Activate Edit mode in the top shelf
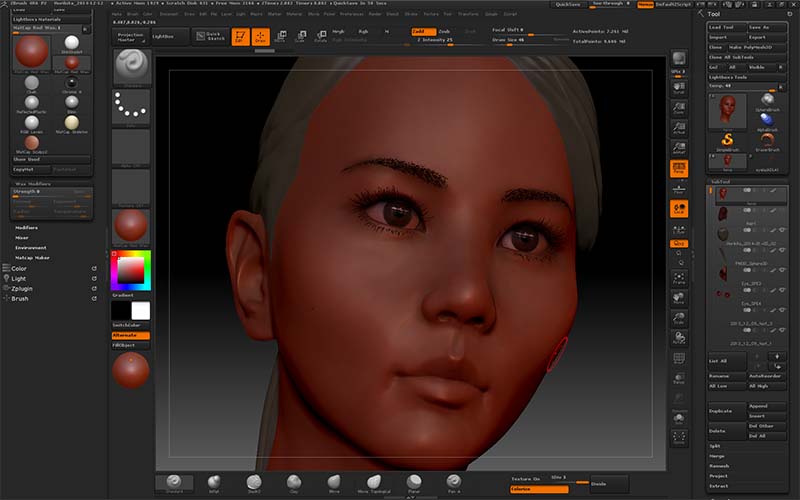The height and width of the screenshot is (500, 800). tap(240, 37)
